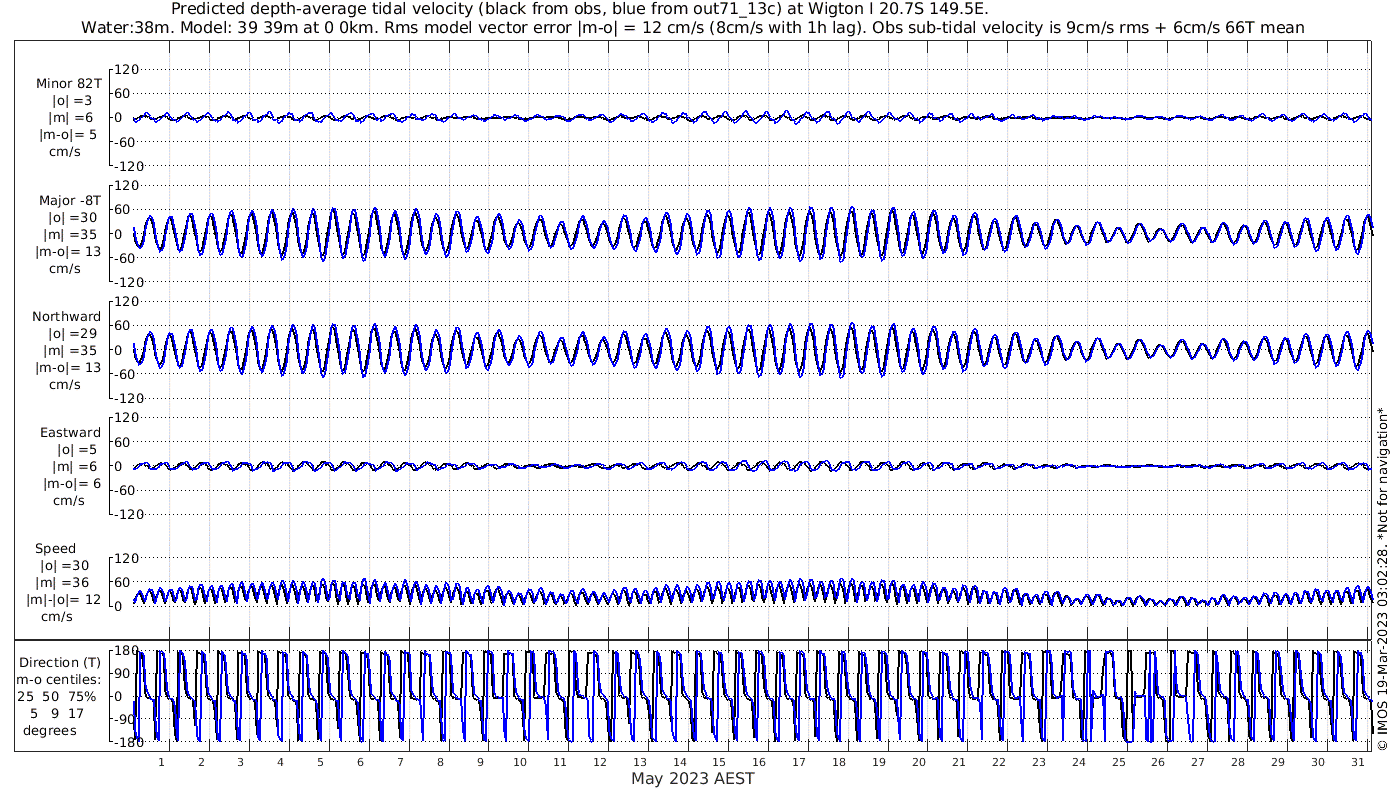Click '|o| =3' in the Minor panel
Image resolution: width=1400 pixels, height=800 pixels.
pyautogui.click(x=72, y=101)
